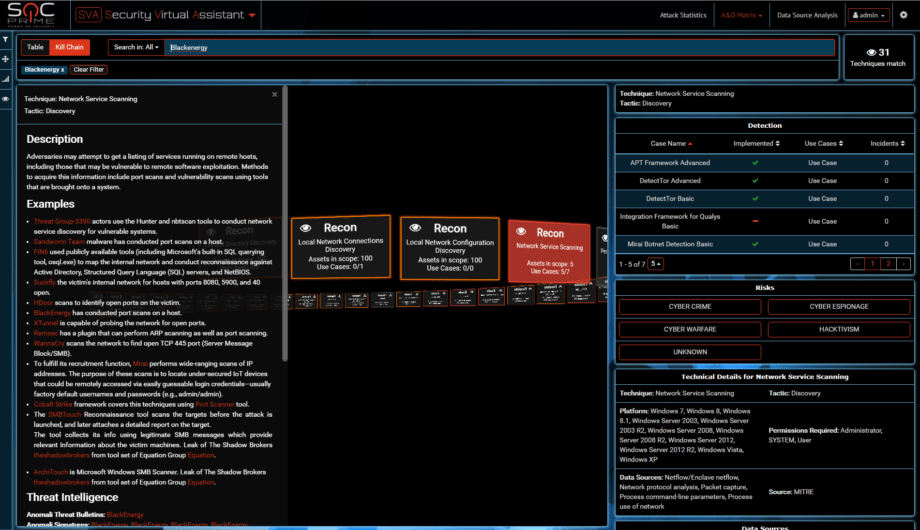The width and height of the screenshot is (920, 530).
Task: Open the WannaCry link in Examples
Action: coord(49,343)
